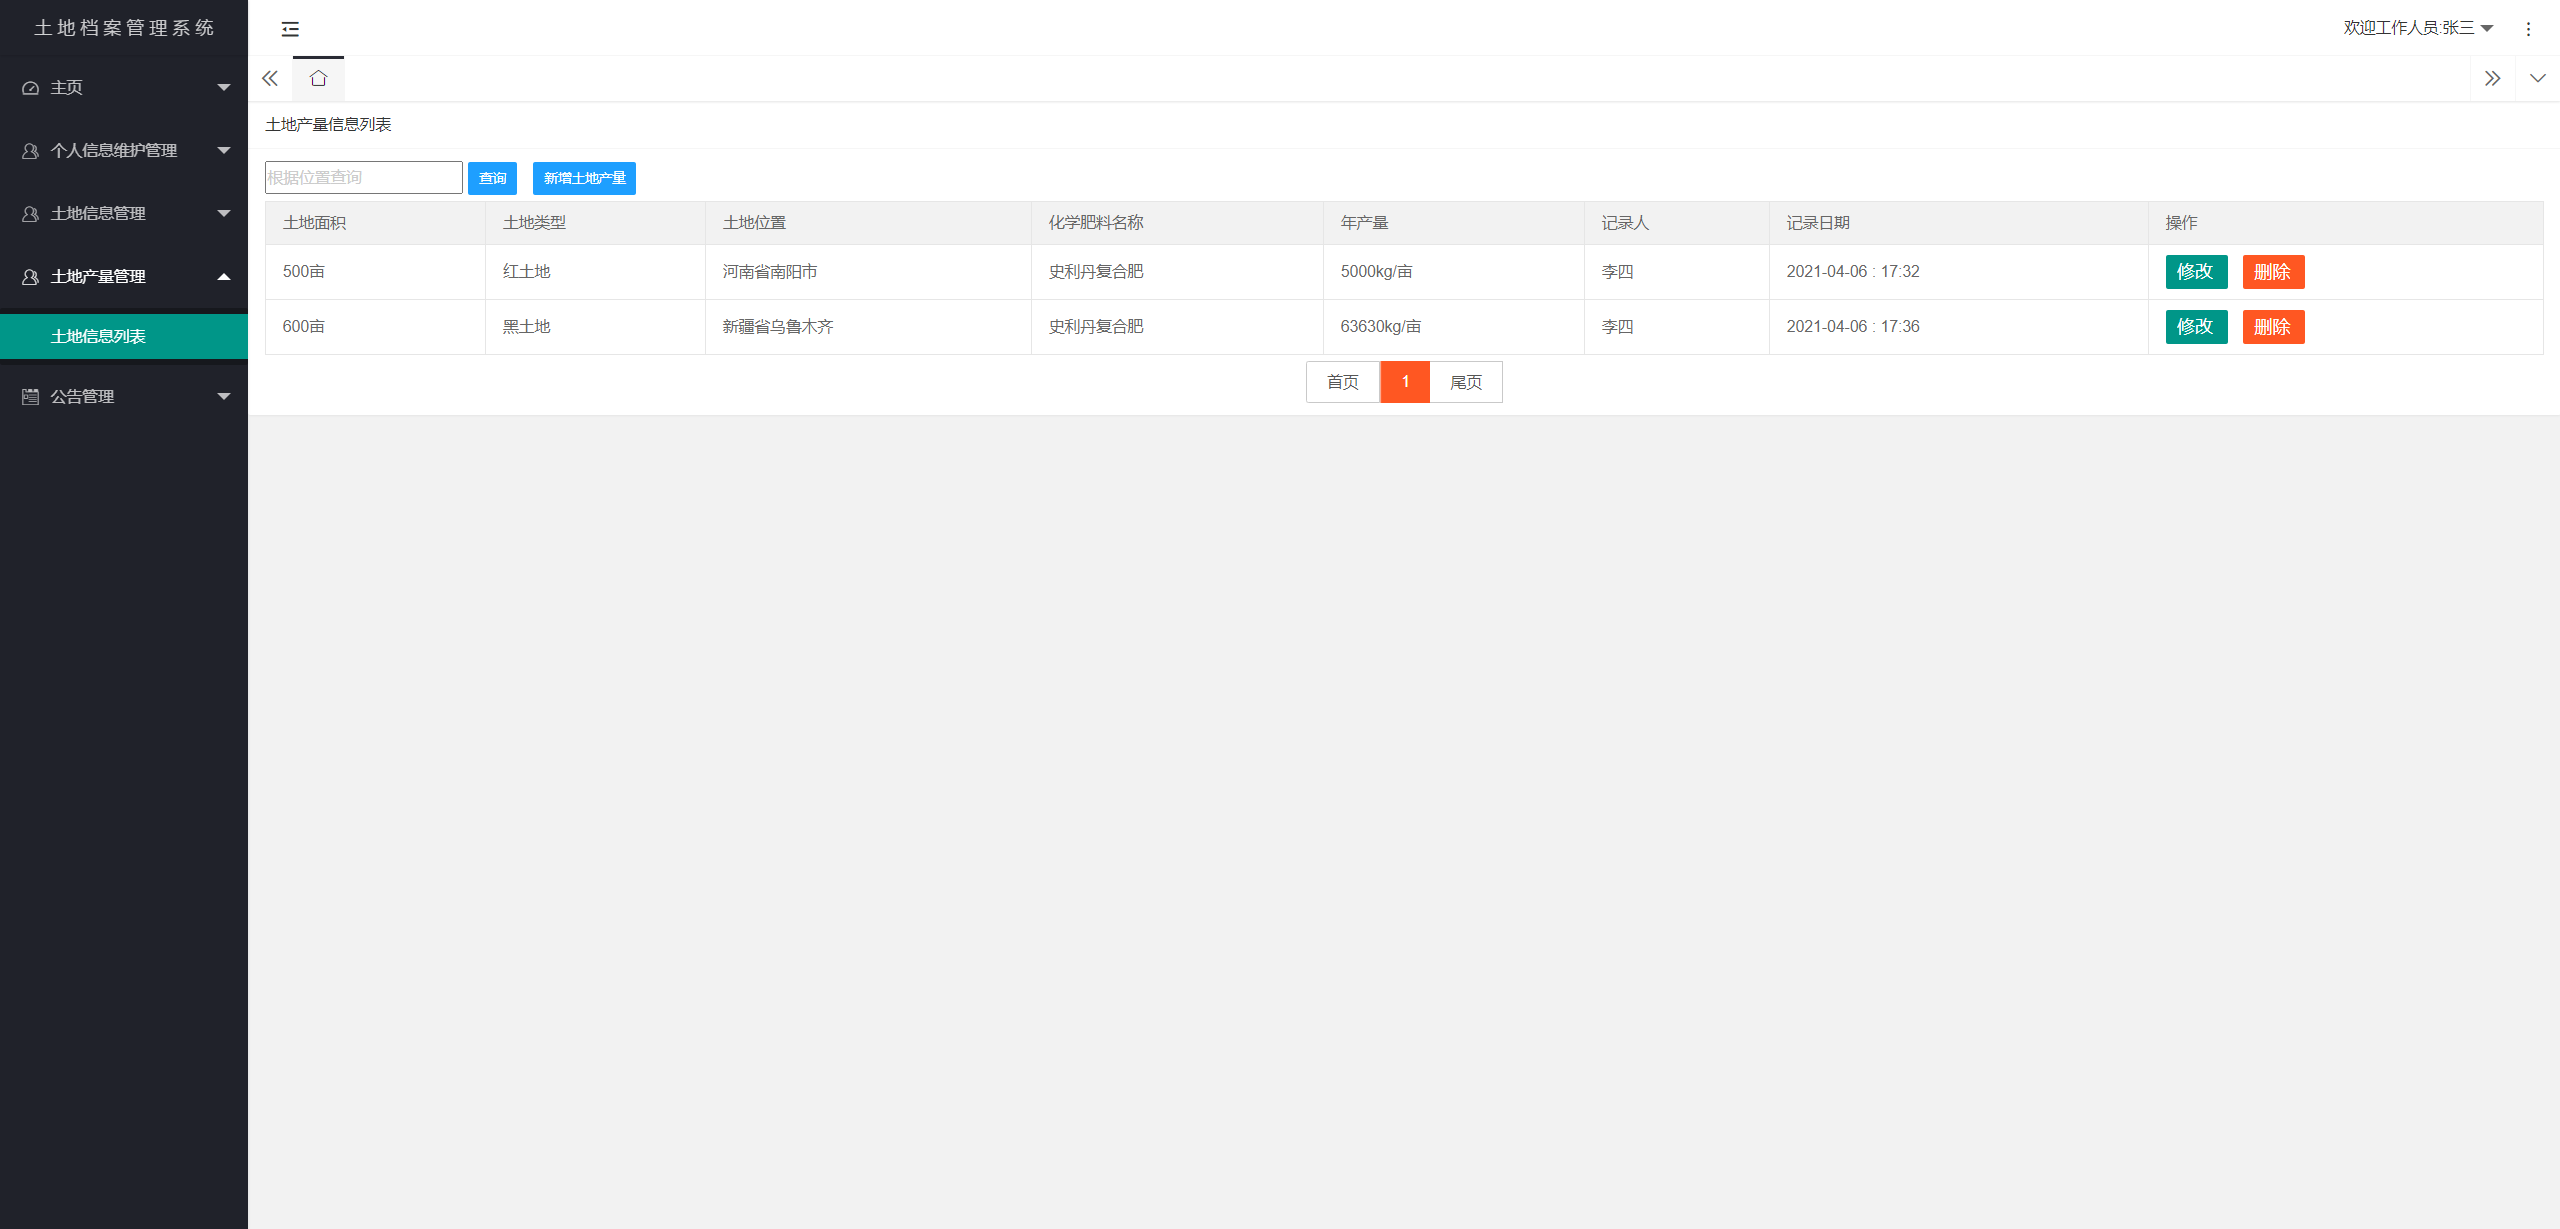2560x1229 pixels.
Task: Click the calendar icon beside 公告管理
Action: 31,397
